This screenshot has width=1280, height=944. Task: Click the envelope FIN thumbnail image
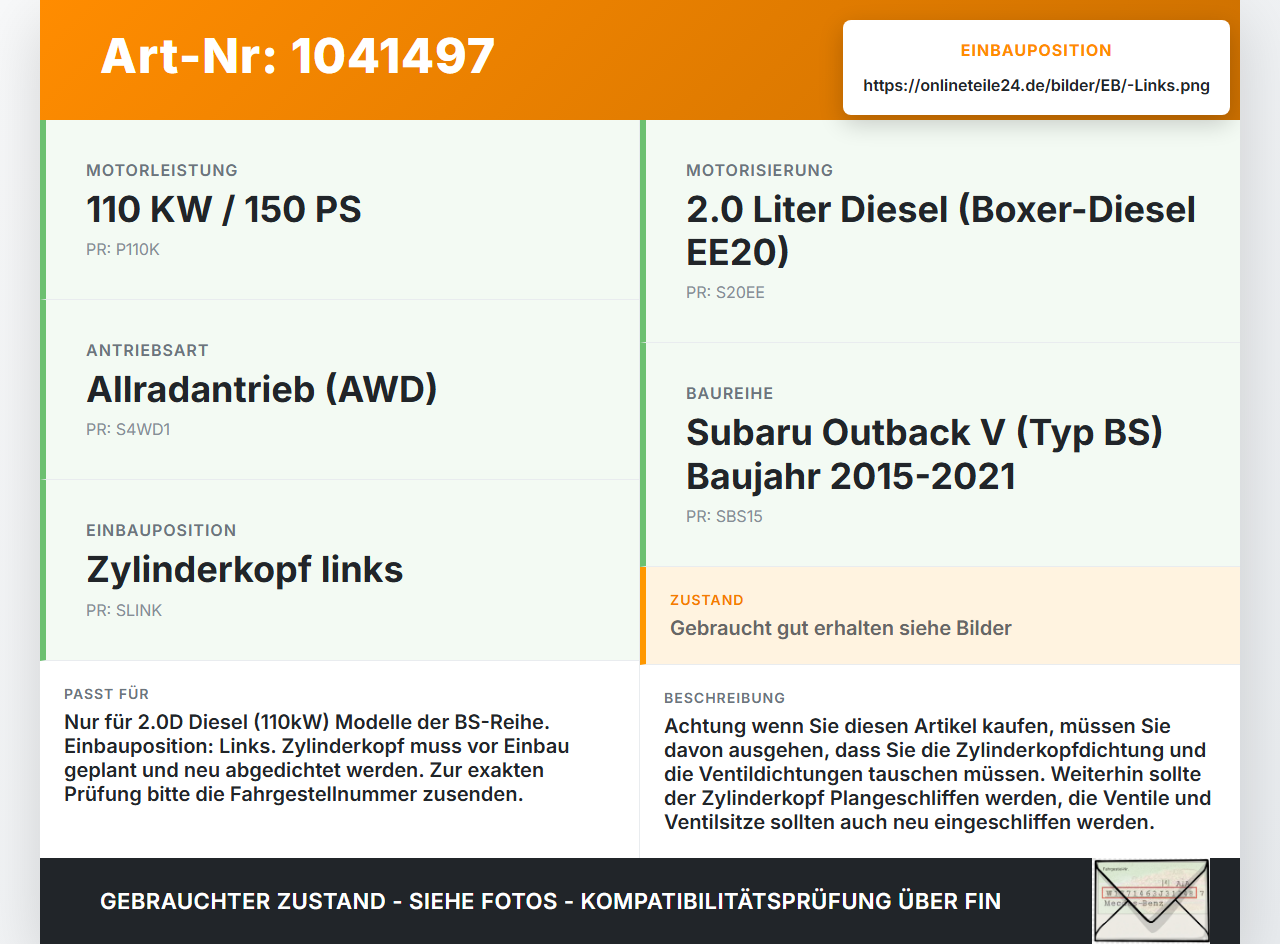point(1151,901)
